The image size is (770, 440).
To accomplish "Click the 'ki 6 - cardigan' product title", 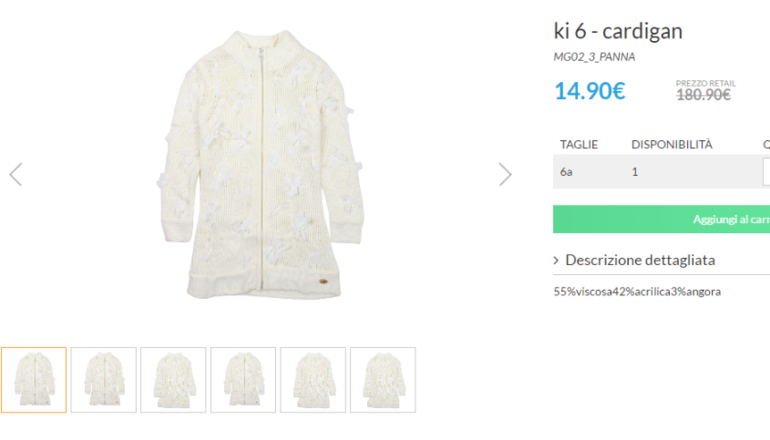I will pyautogui.click(x=618, y=31).
